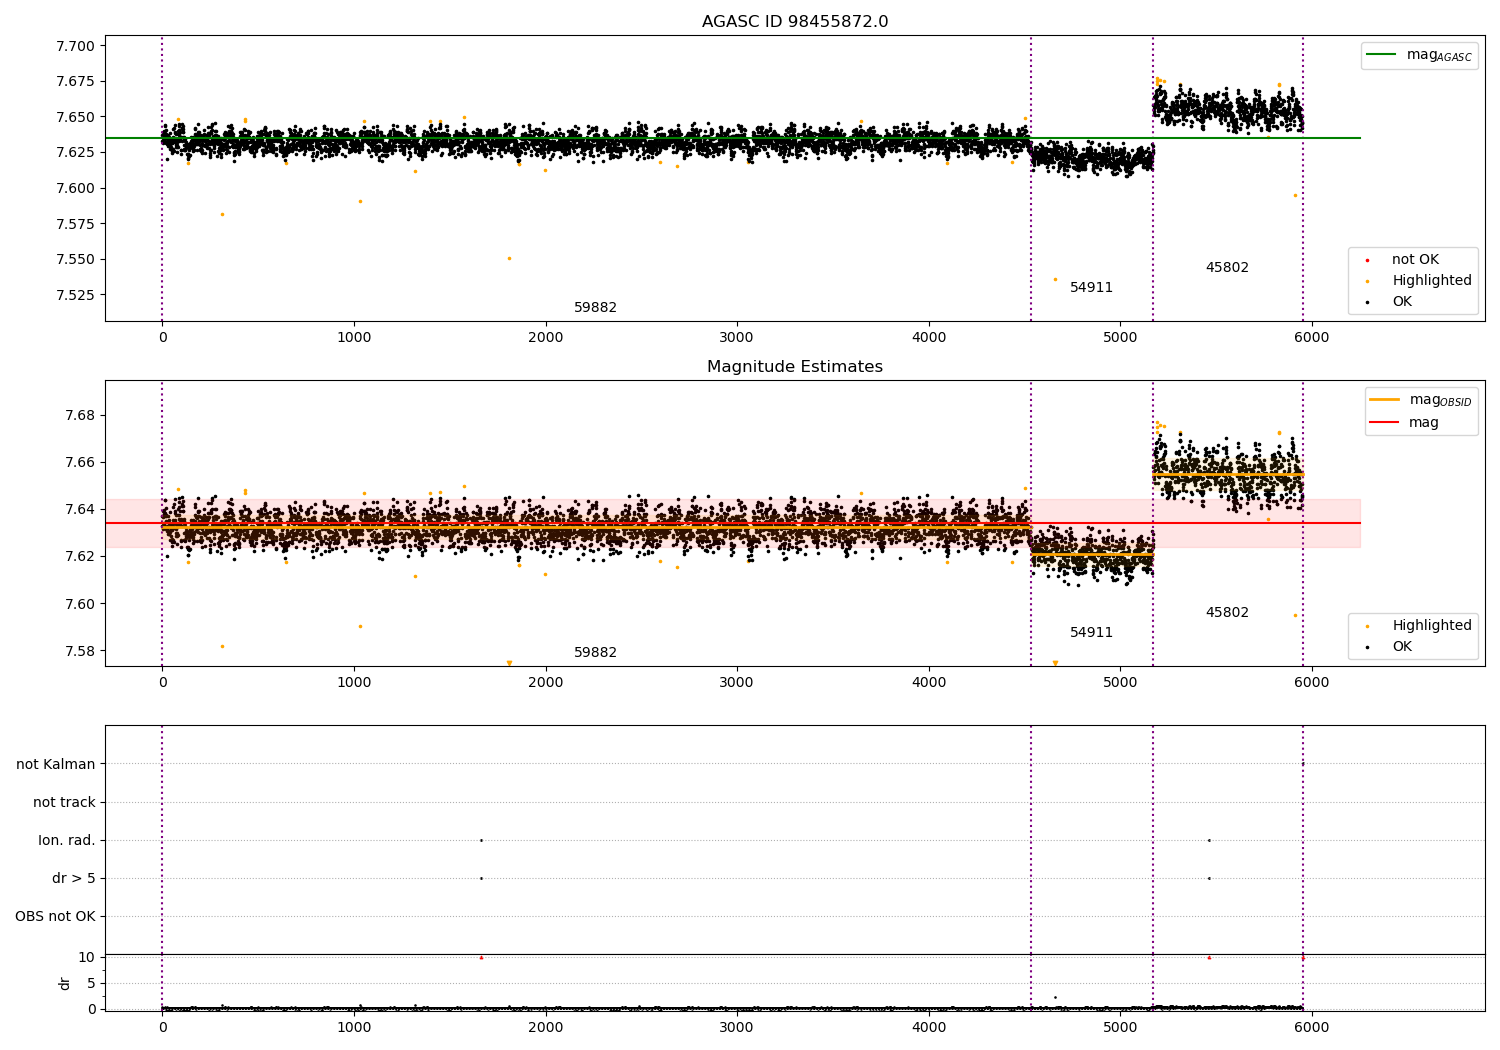Click the 7.525 y-axis tick label
1500x1050 pixels.
pyautogui.click(x=75, y=295)
